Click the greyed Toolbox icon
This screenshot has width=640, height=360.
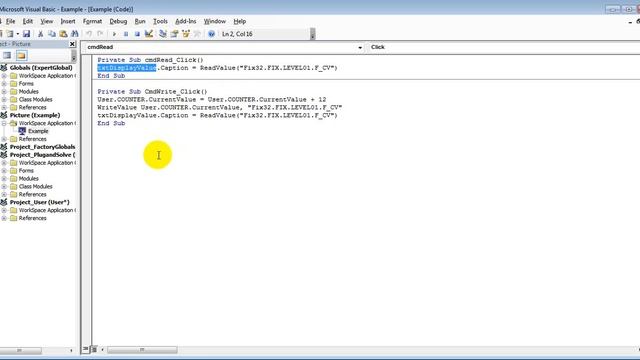click(x=197, y=34)
